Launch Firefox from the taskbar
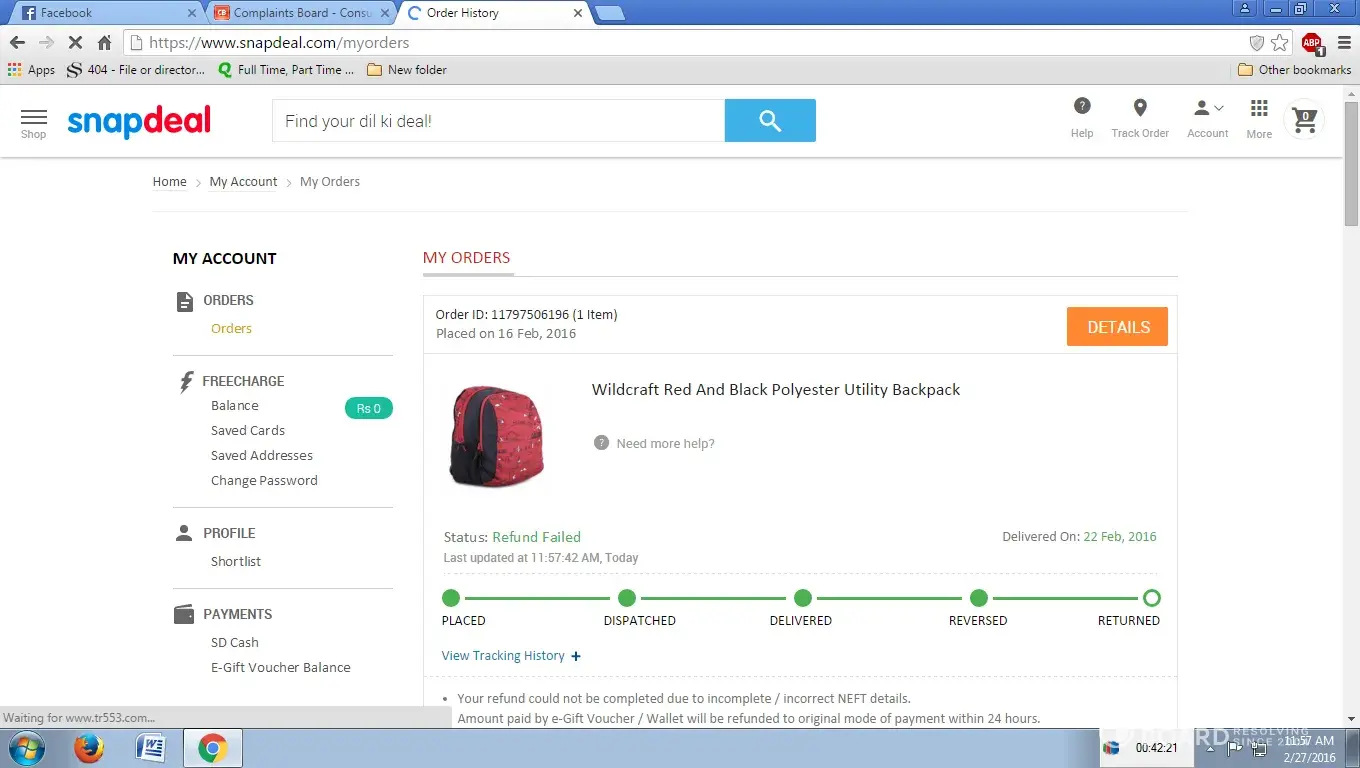This screenshot has height=768, width=1360. [89, 748]
